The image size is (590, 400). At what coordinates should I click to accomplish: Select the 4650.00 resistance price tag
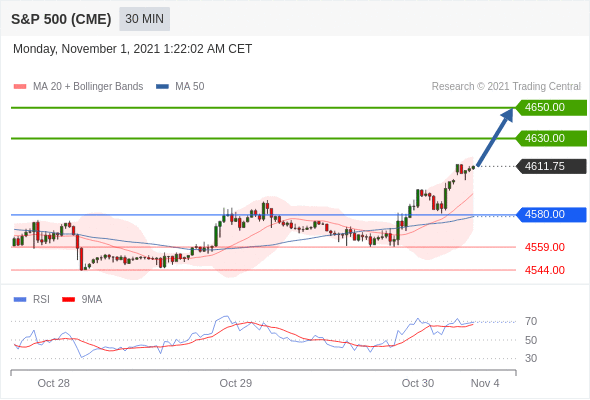(551, 108)
